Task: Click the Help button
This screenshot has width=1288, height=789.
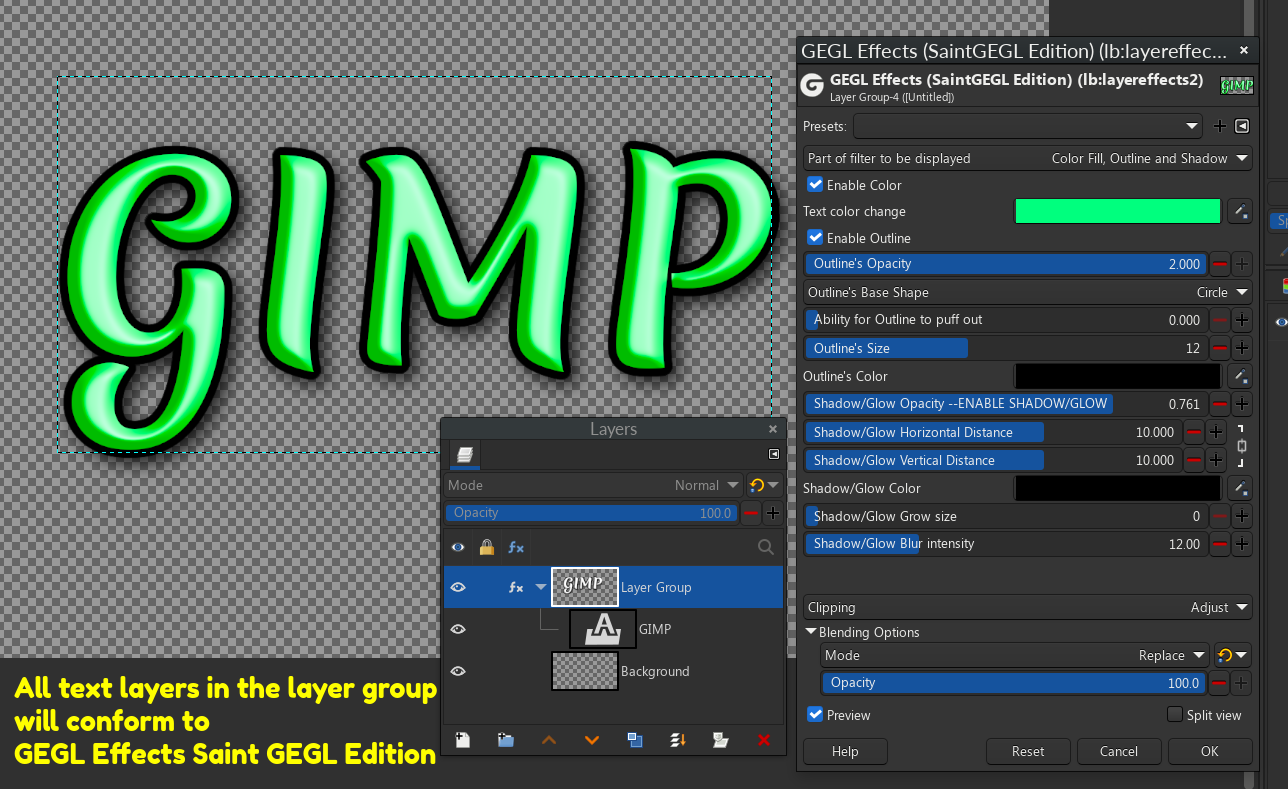Action: point(845,751)
